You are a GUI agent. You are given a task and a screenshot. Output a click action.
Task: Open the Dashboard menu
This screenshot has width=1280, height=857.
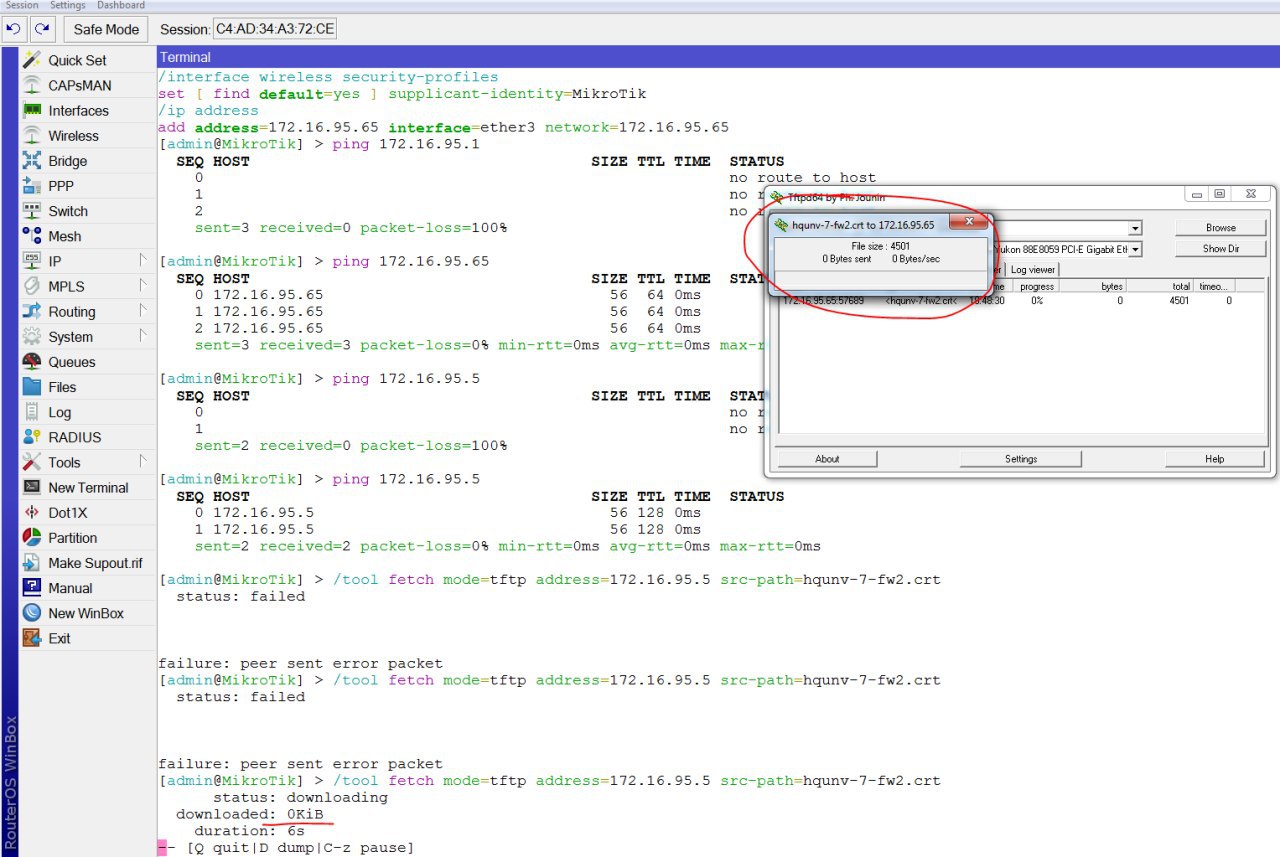pos(120,5)
